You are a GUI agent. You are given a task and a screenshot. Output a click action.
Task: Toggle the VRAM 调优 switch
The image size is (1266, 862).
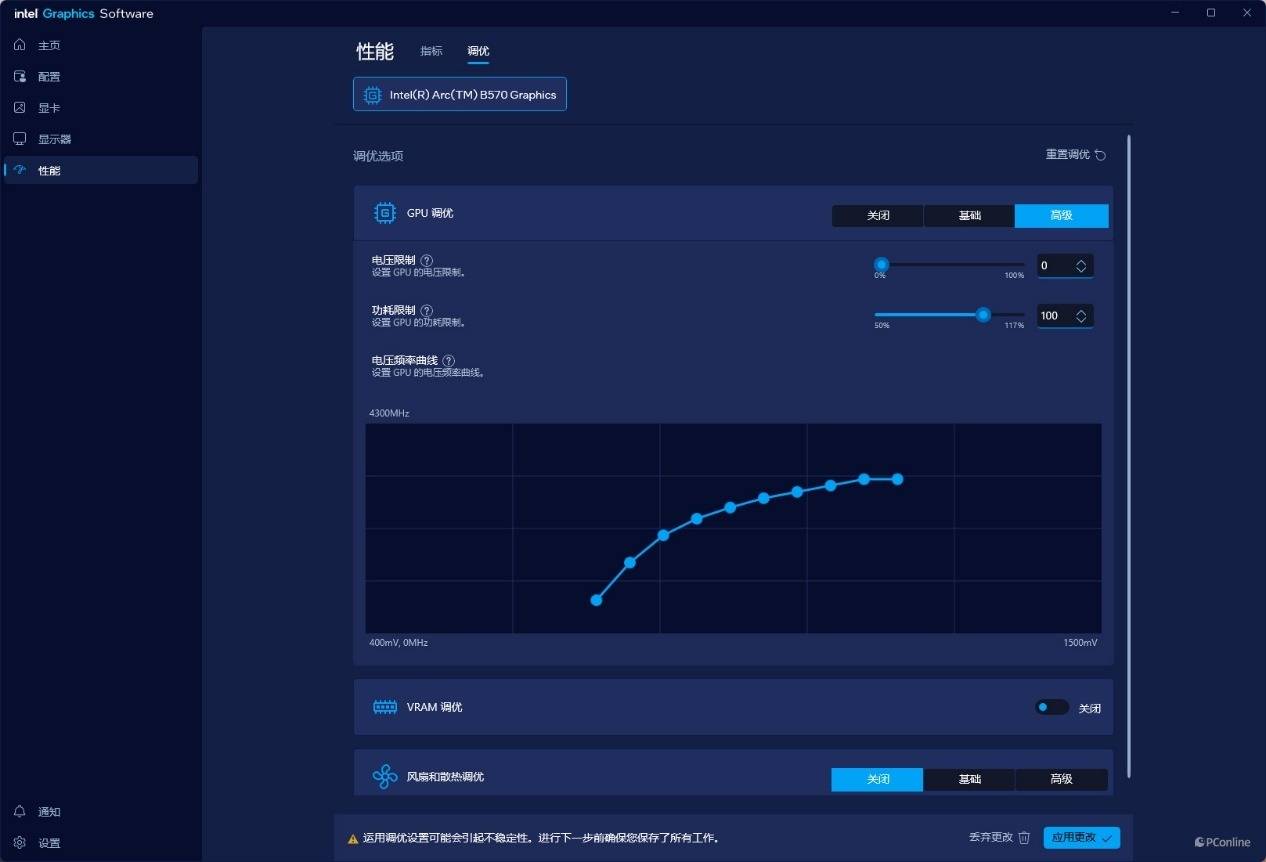click(x=1052, y=707)
